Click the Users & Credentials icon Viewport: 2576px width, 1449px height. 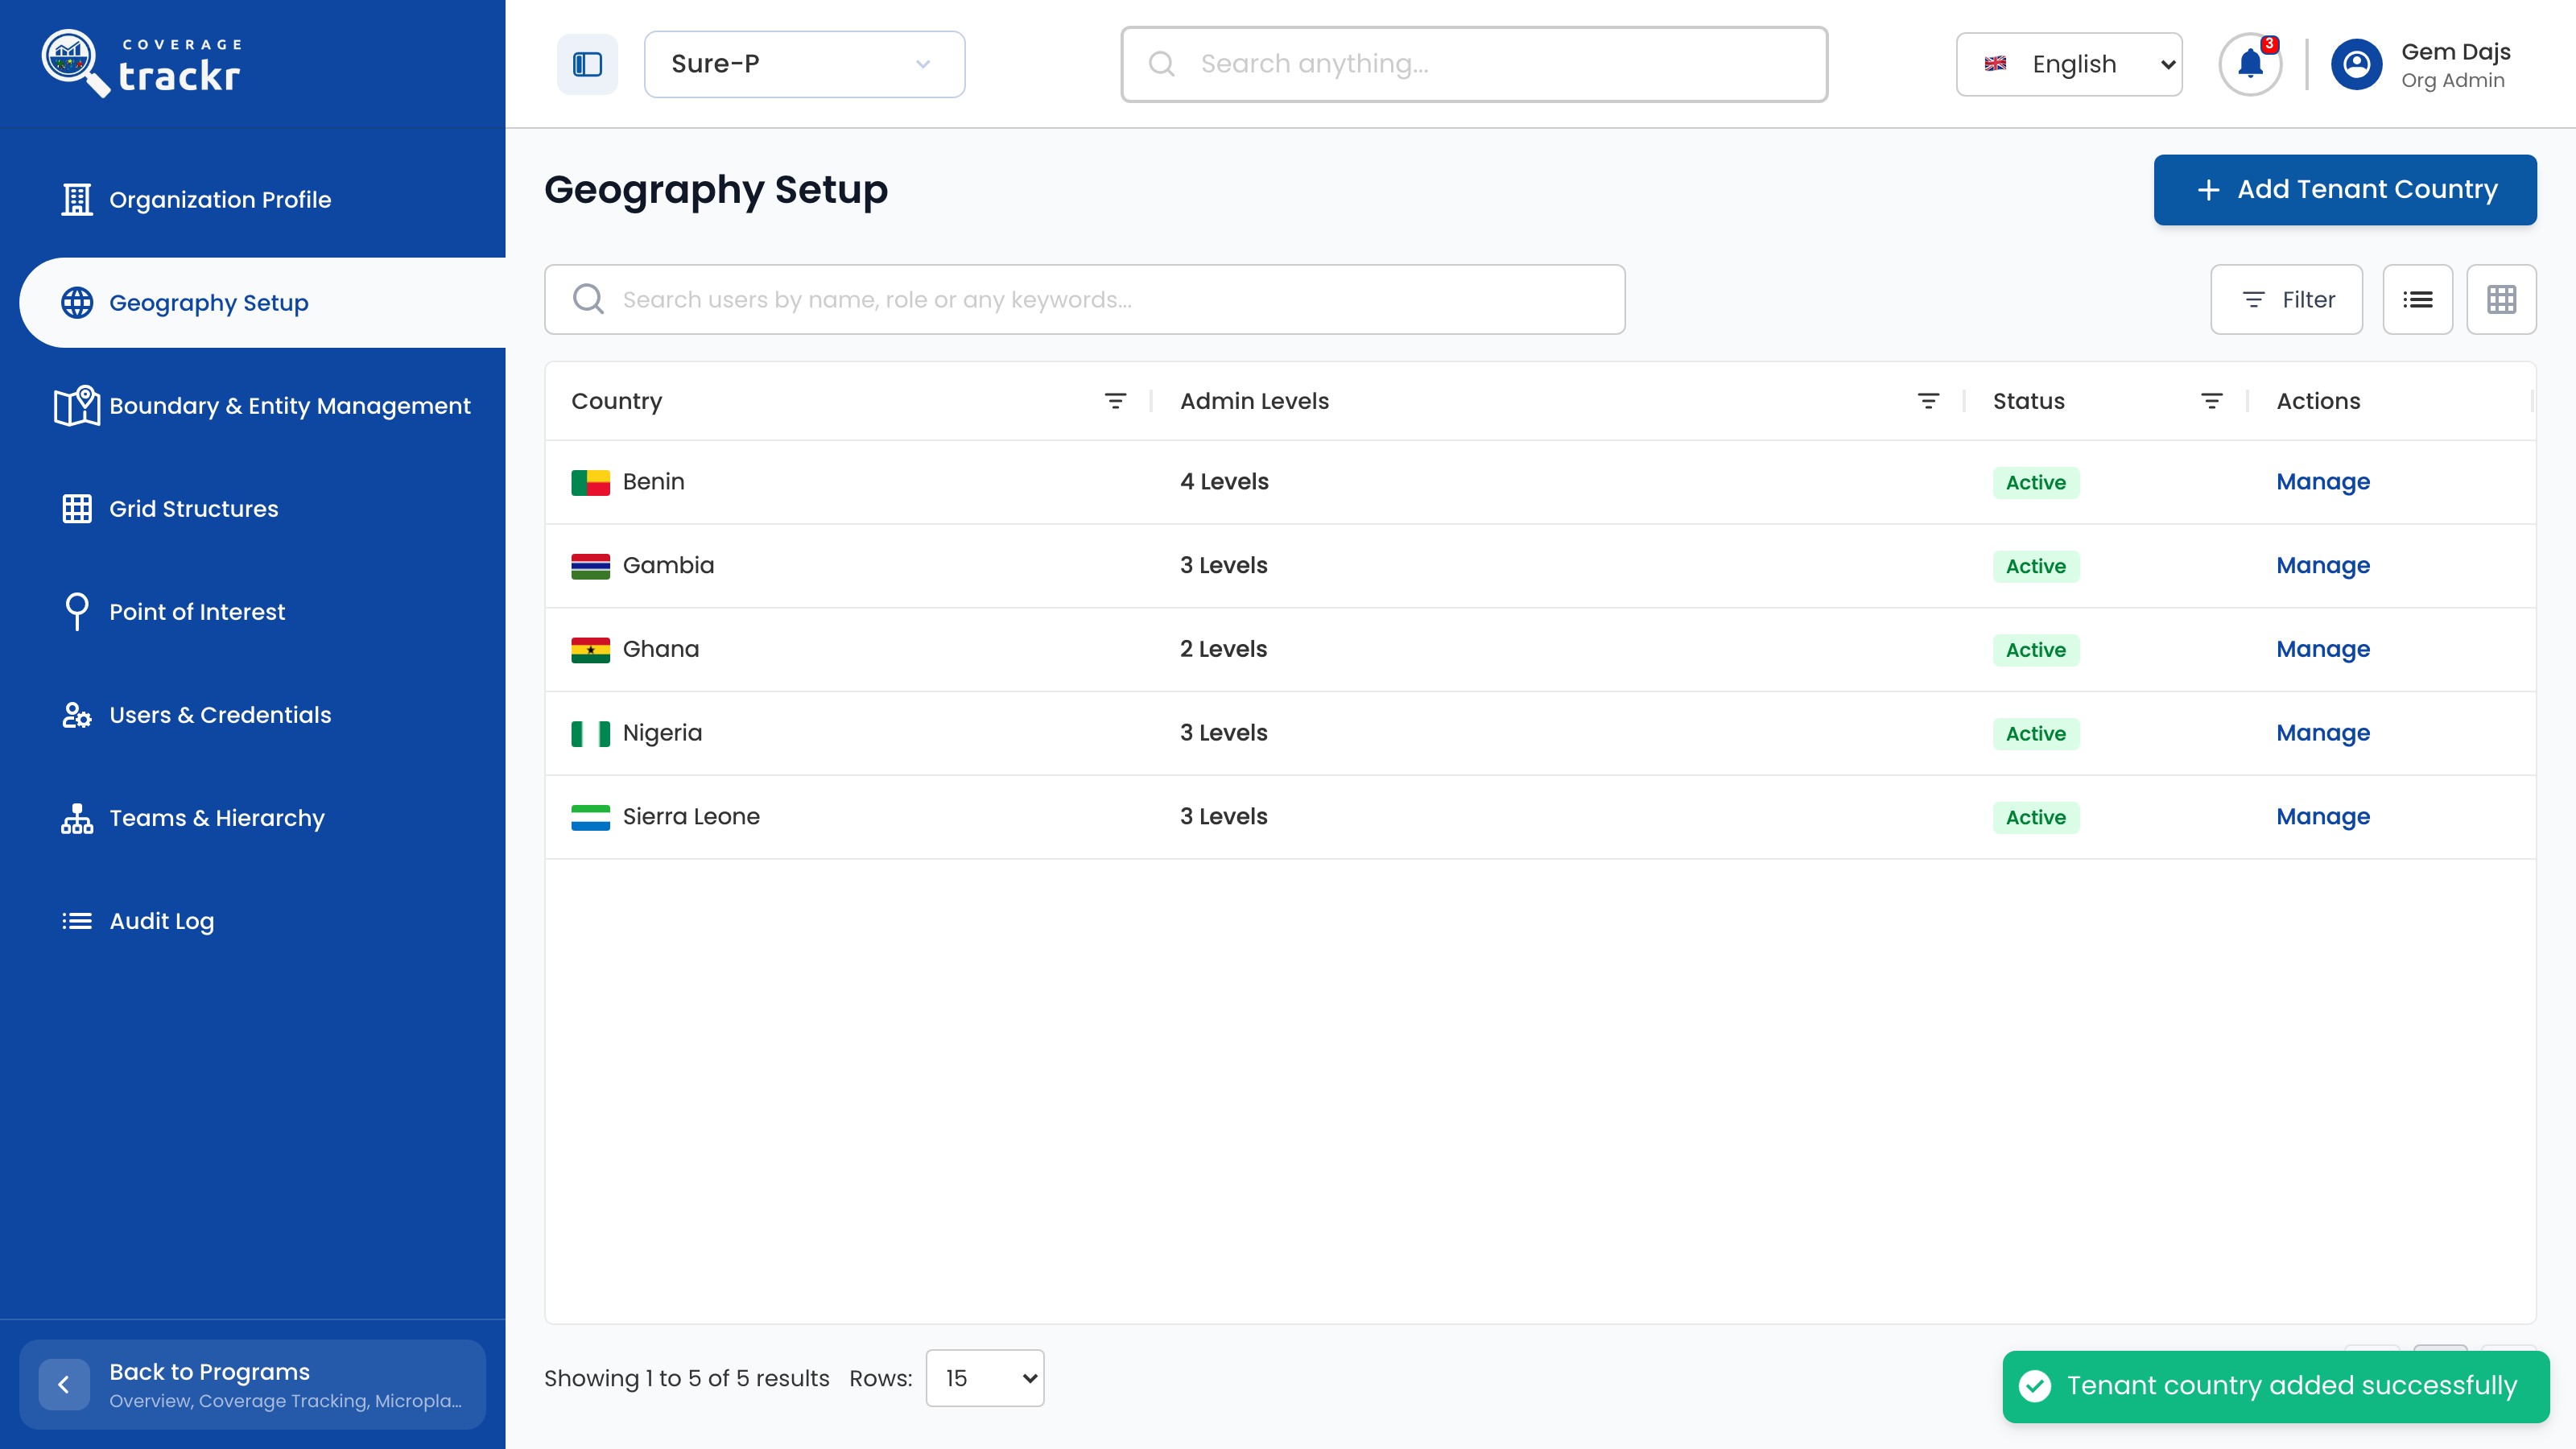point(77,715)
